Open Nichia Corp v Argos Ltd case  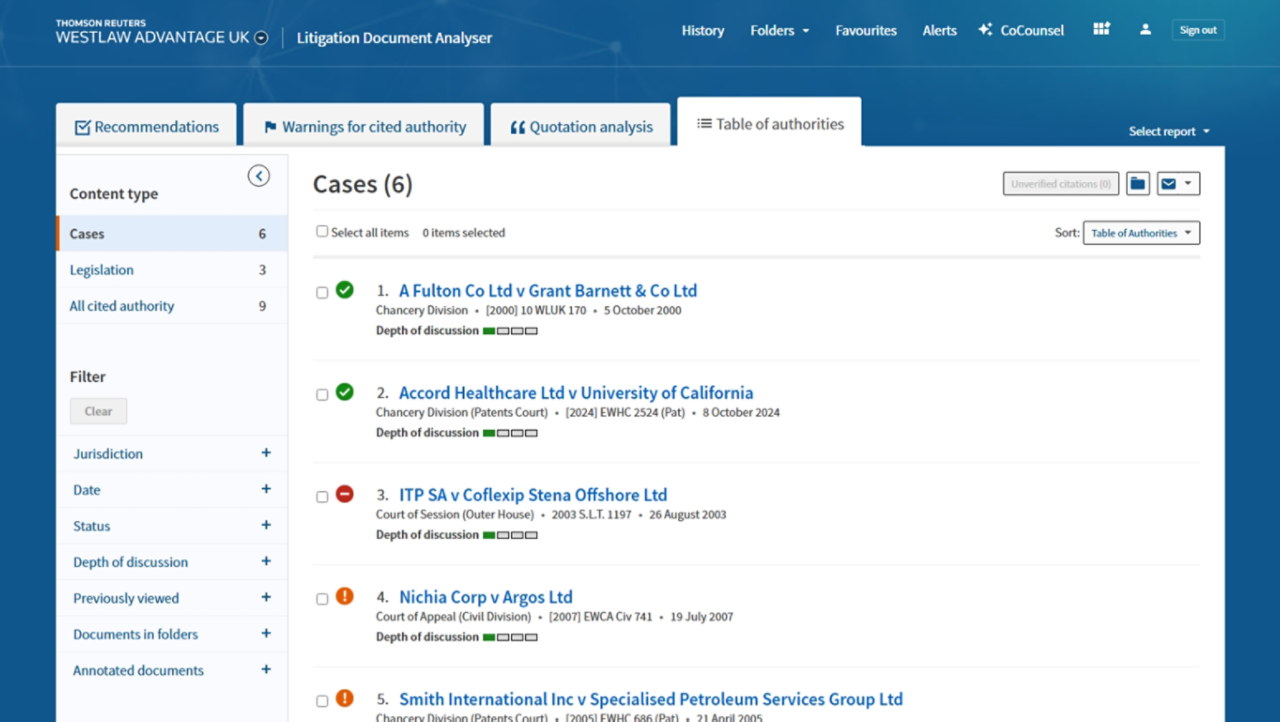pos(485,597)
